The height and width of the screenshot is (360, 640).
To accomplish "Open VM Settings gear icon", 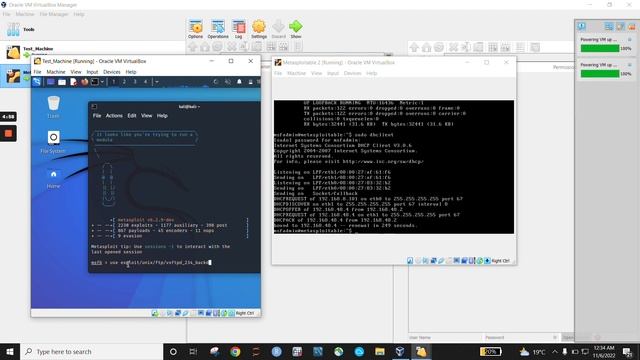I will tap(259, 29).
